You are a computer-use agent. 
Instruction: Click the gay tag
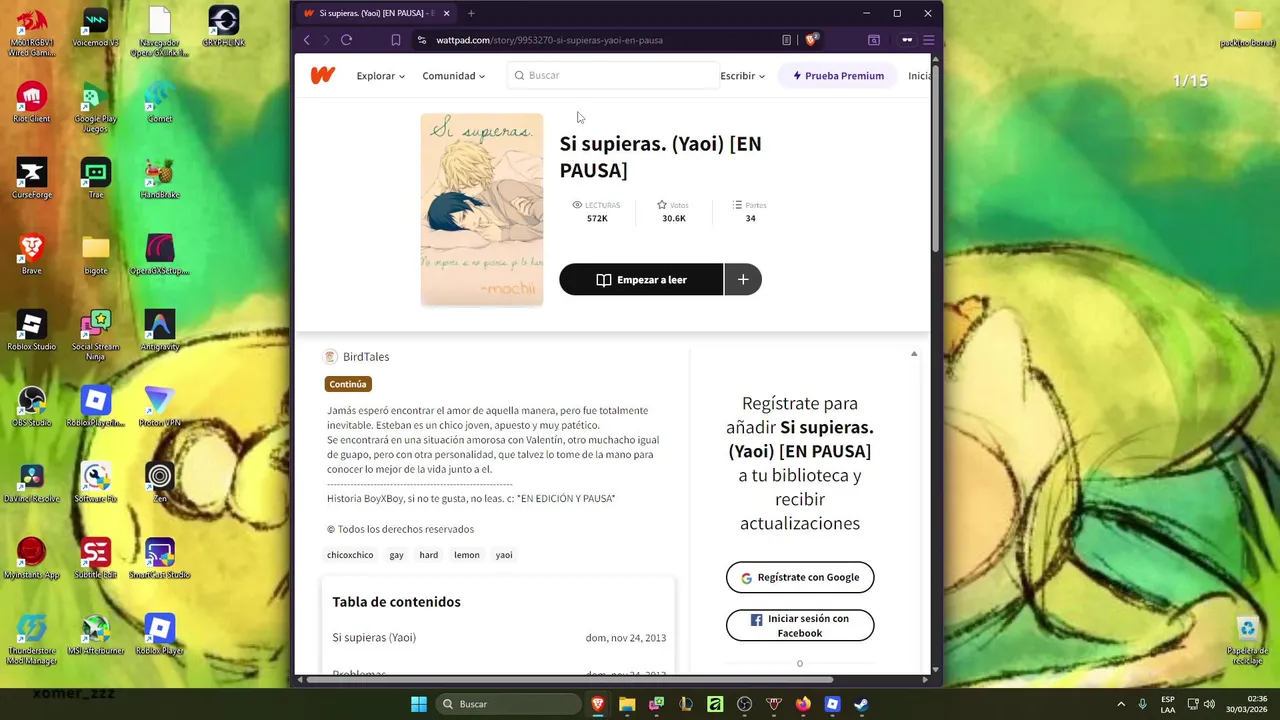(396, 555)
